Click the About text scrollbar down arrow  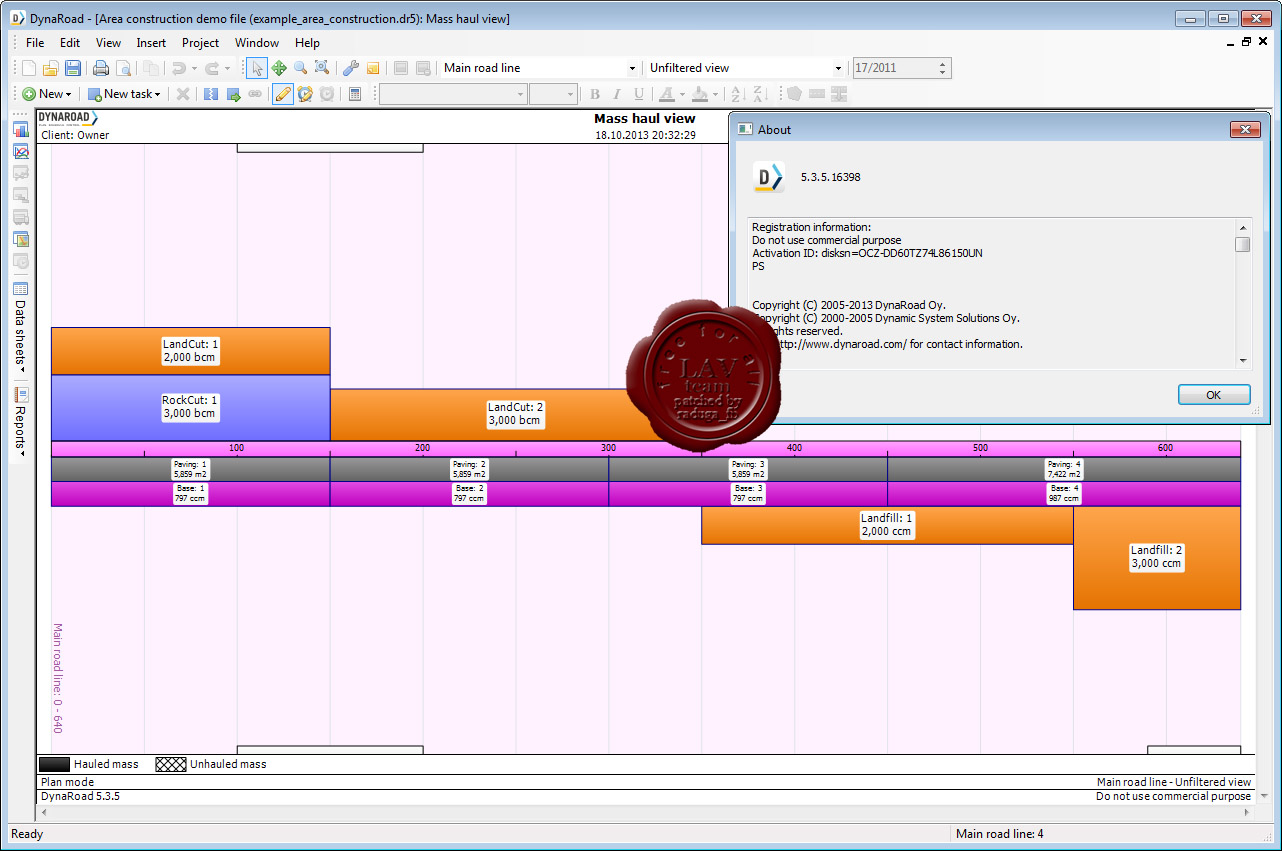coord(1242,360)
